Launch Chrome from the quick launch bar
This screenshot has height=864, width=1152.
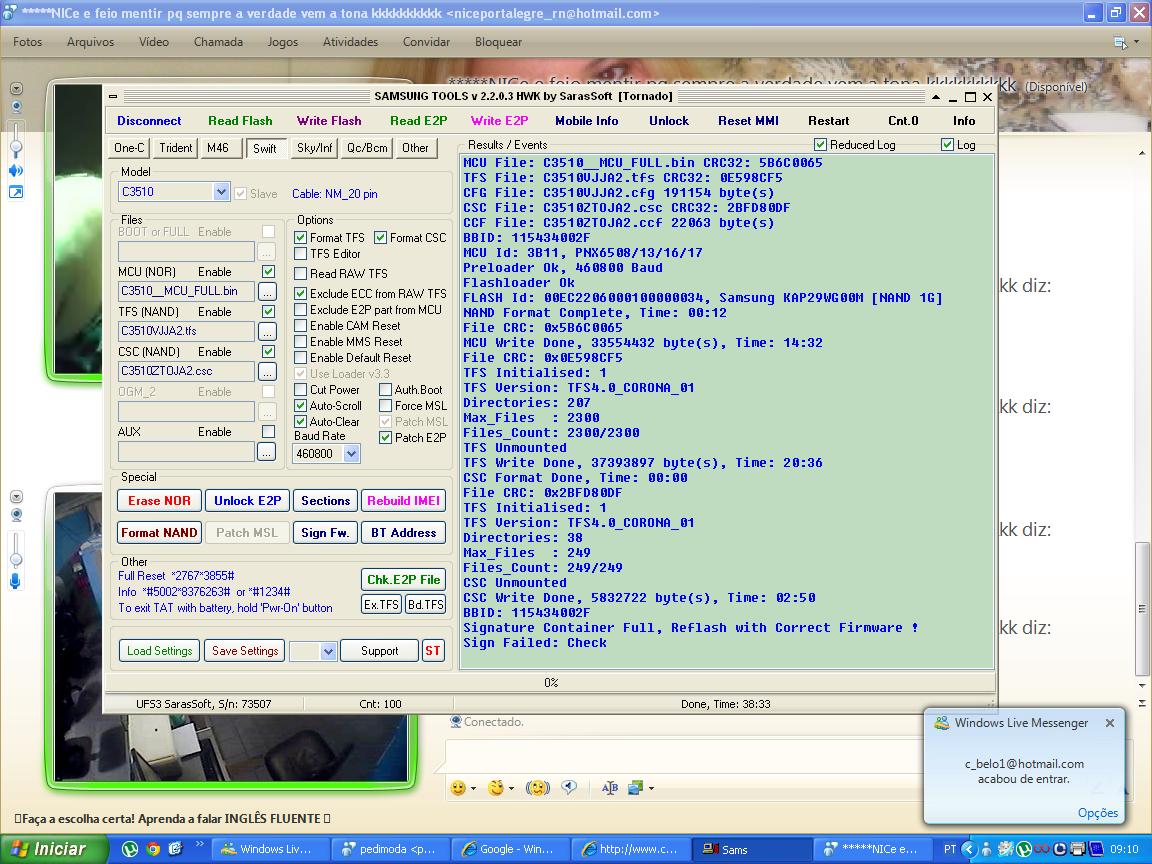click(x=153, y=849)
